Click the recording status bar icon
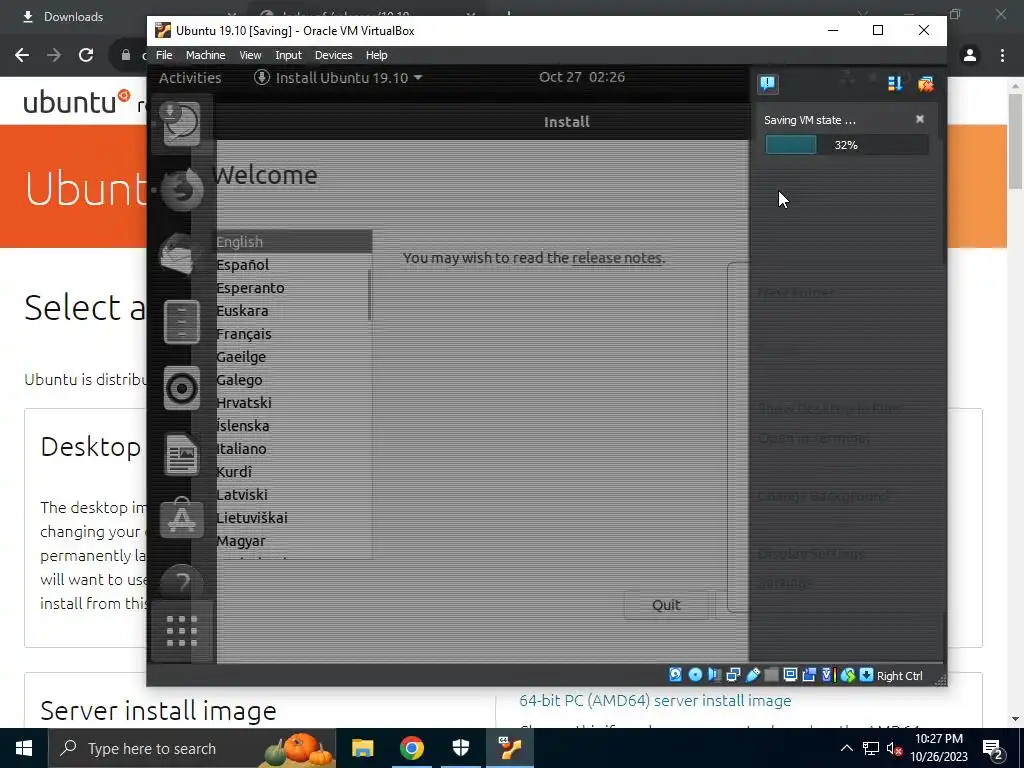 809,675
